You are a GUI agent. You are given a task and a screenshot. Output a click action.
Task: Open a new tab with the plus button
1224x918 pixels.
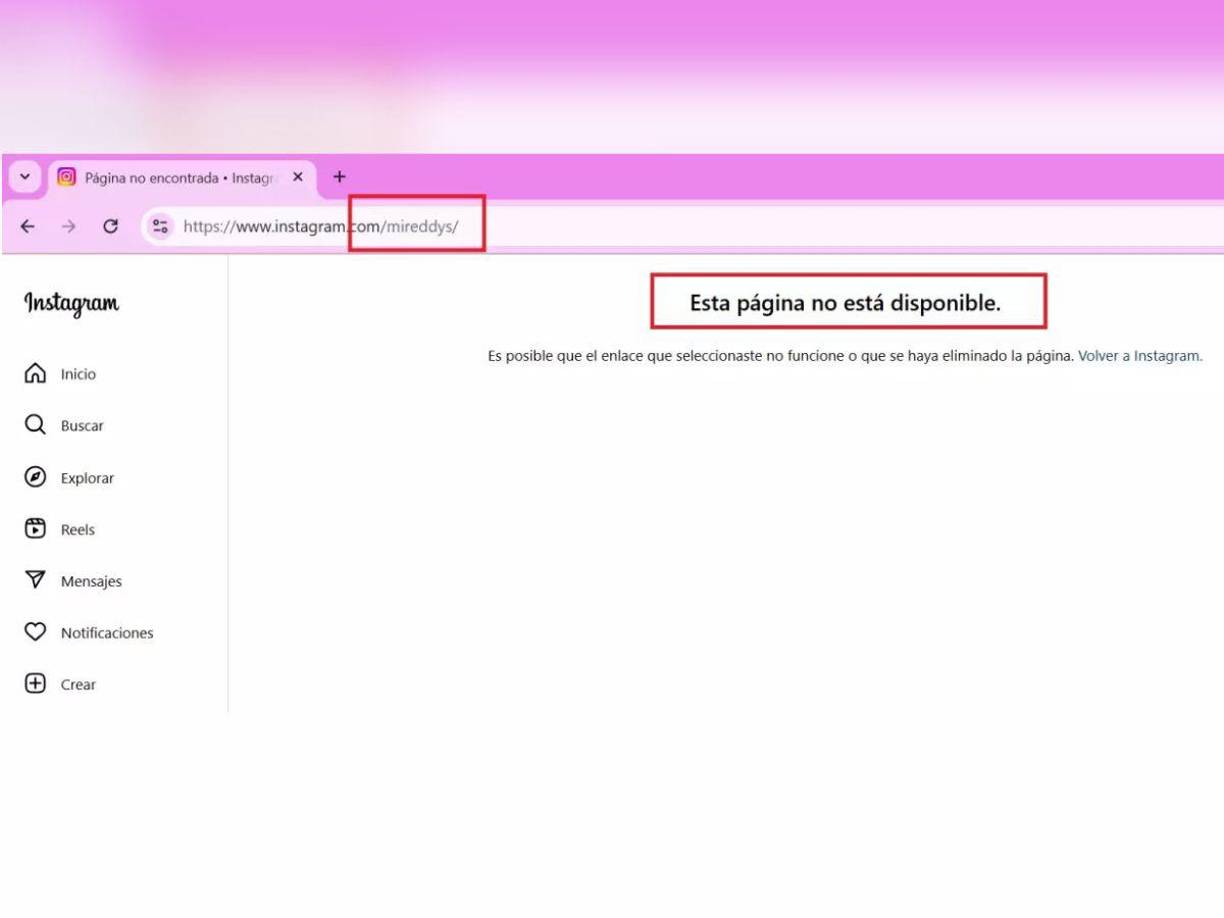[339, 177]
